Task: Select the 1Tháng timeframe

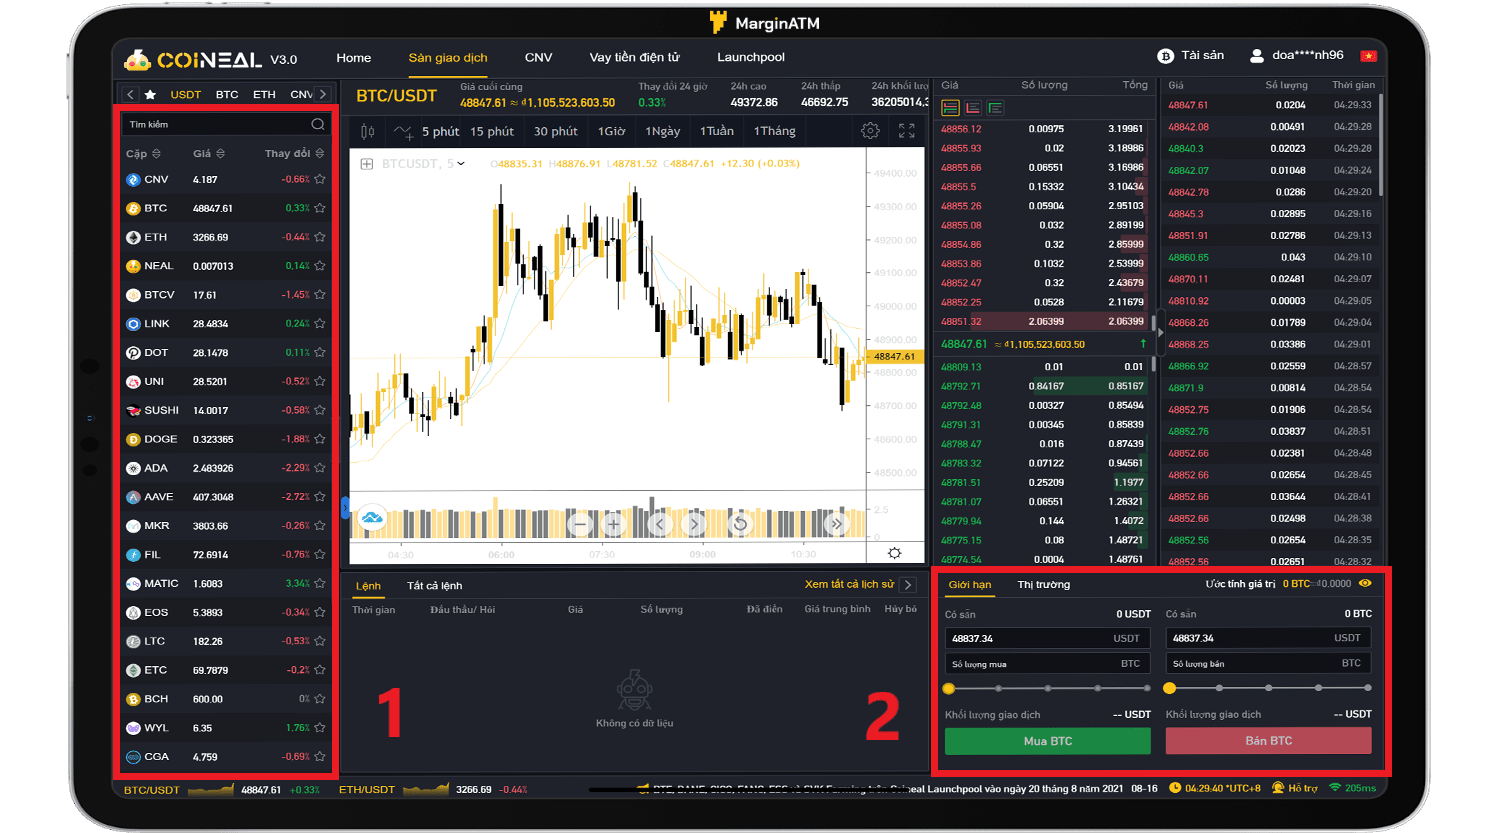Action: 774,131
